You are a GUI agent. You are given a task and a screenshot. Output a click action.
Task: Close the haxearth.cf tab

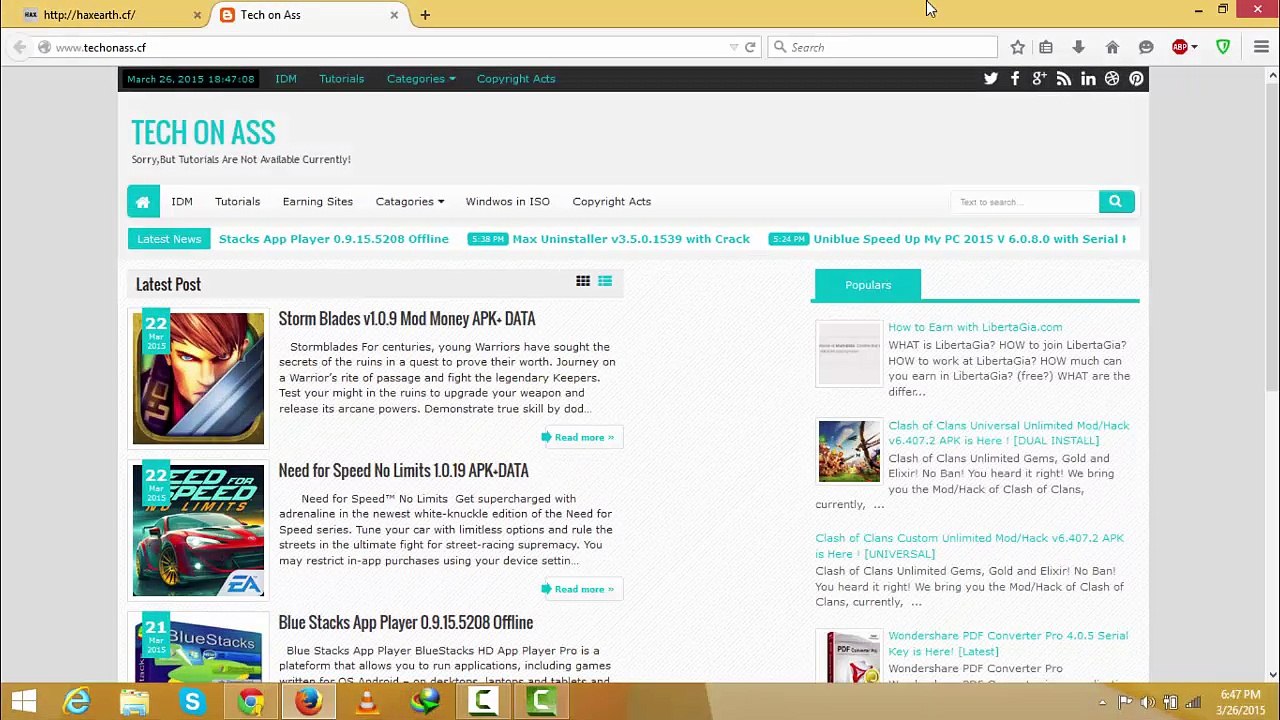pyautogui.click(x=197, y=15)
